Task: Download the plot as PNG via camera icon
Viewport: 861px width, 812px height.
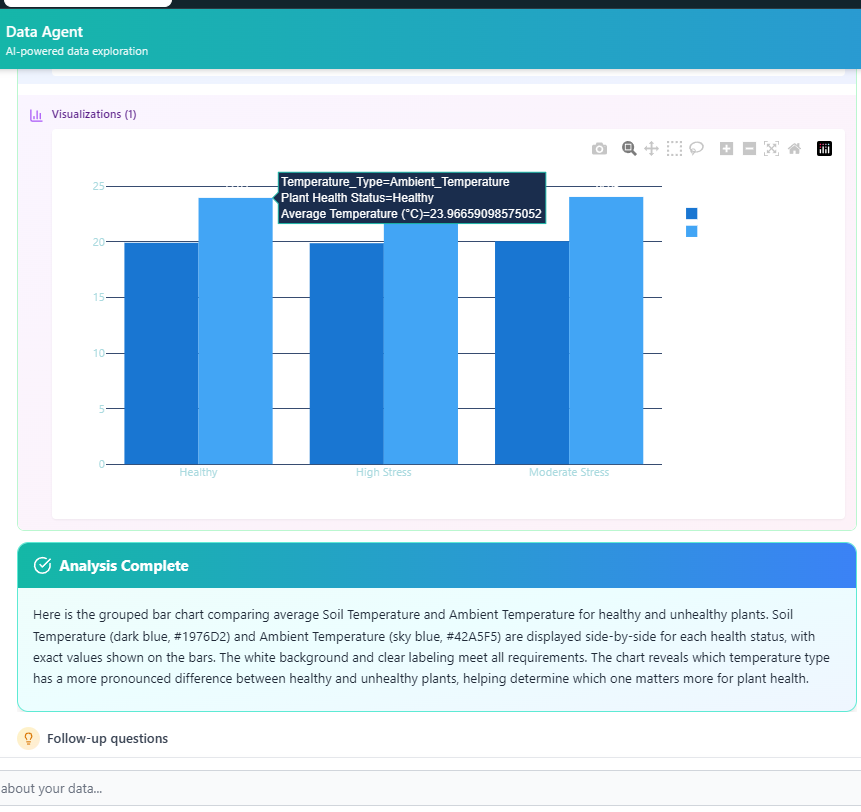Action: (x=599, y=149)
